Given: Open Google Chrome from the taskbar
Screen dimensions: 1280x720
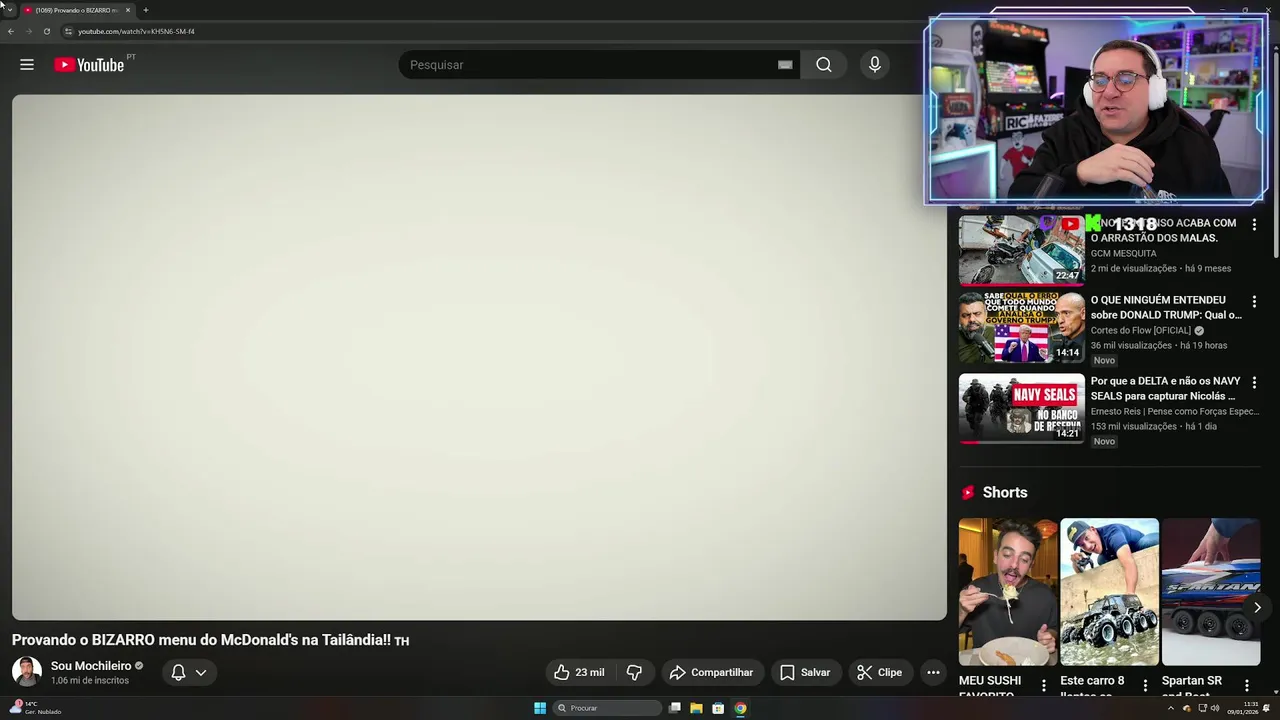Looking at the screenshot, I should click(x=740, y=708).
